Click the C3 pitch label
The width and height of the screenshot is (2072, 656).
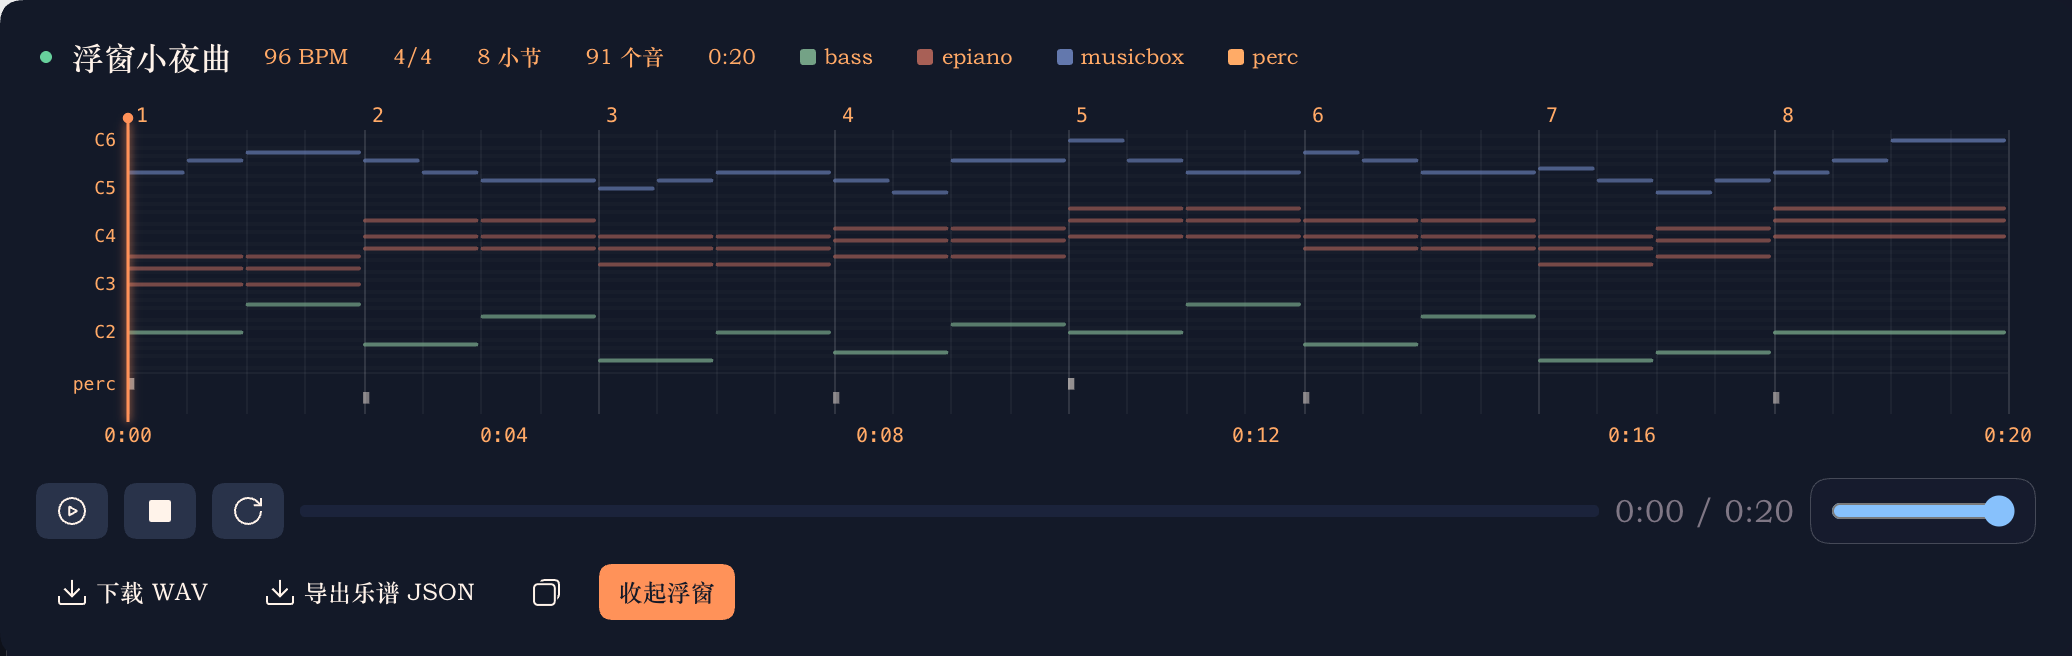[x=105, y=284]
